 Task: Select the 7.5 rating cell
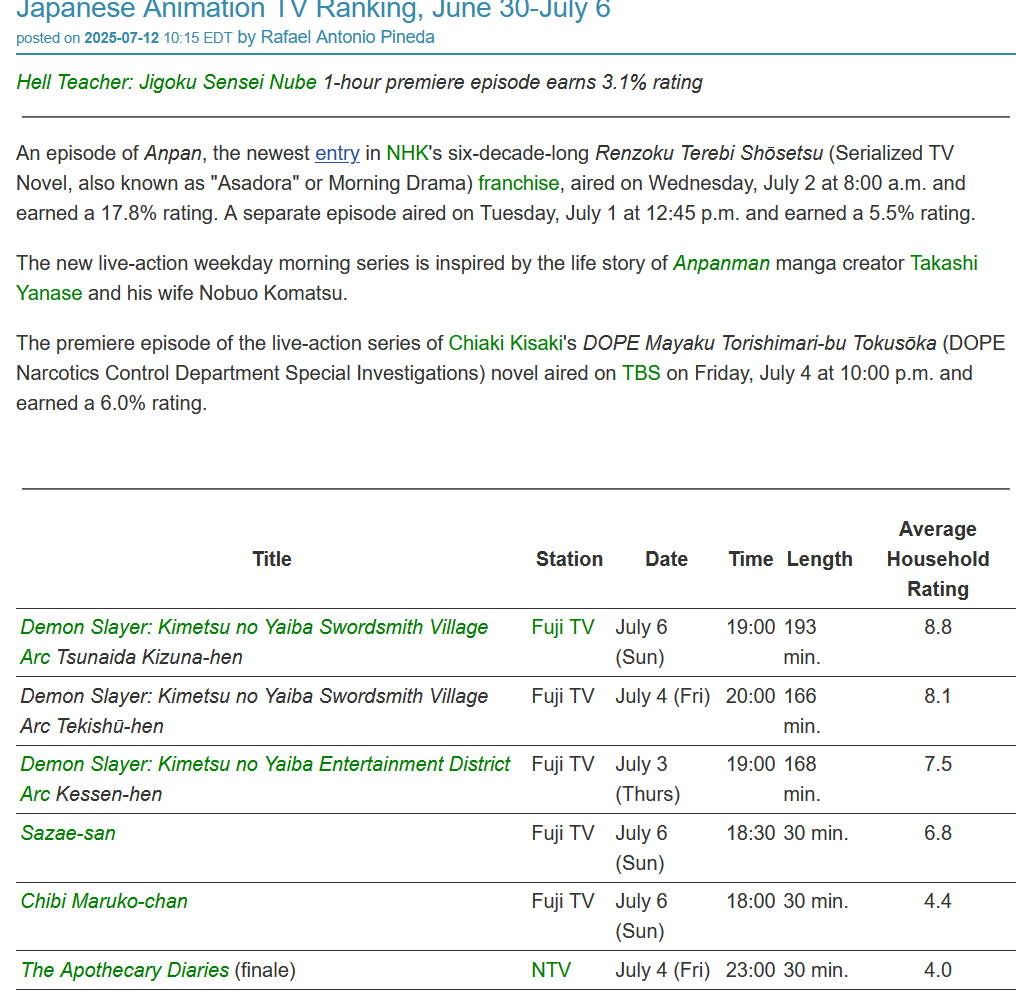[938, 764]
